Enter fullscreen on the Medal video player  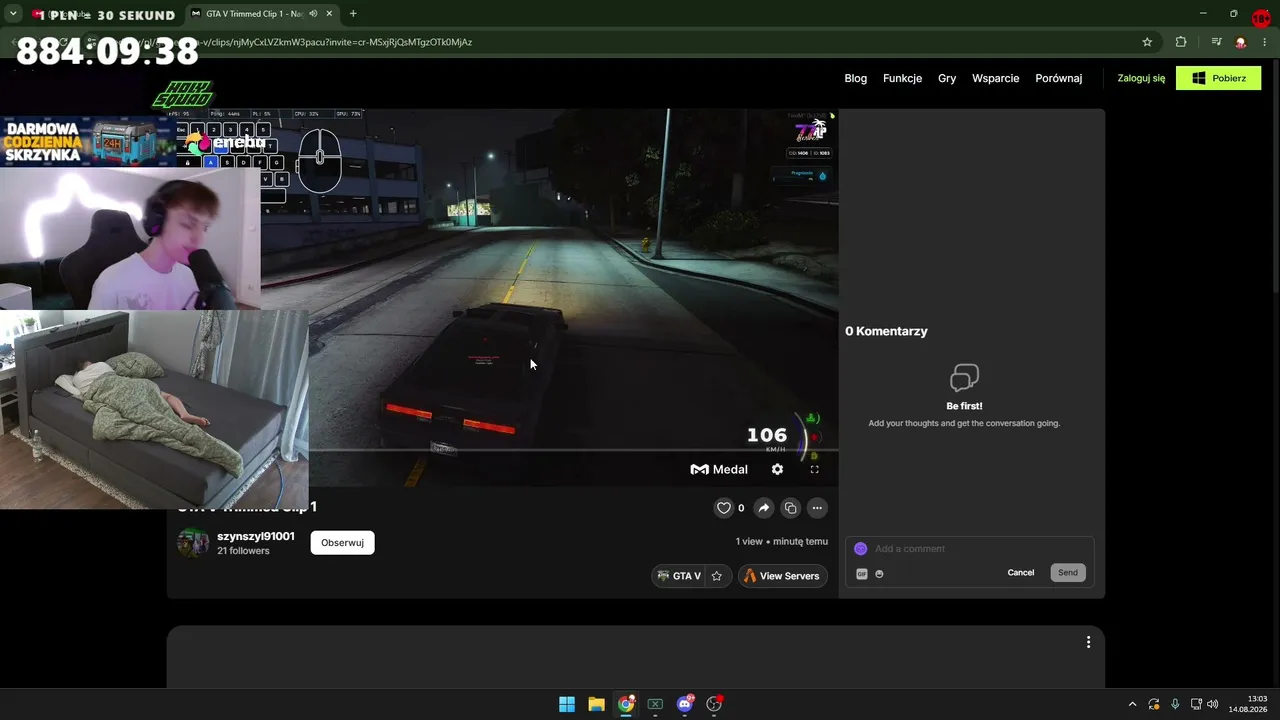point(814,469)
